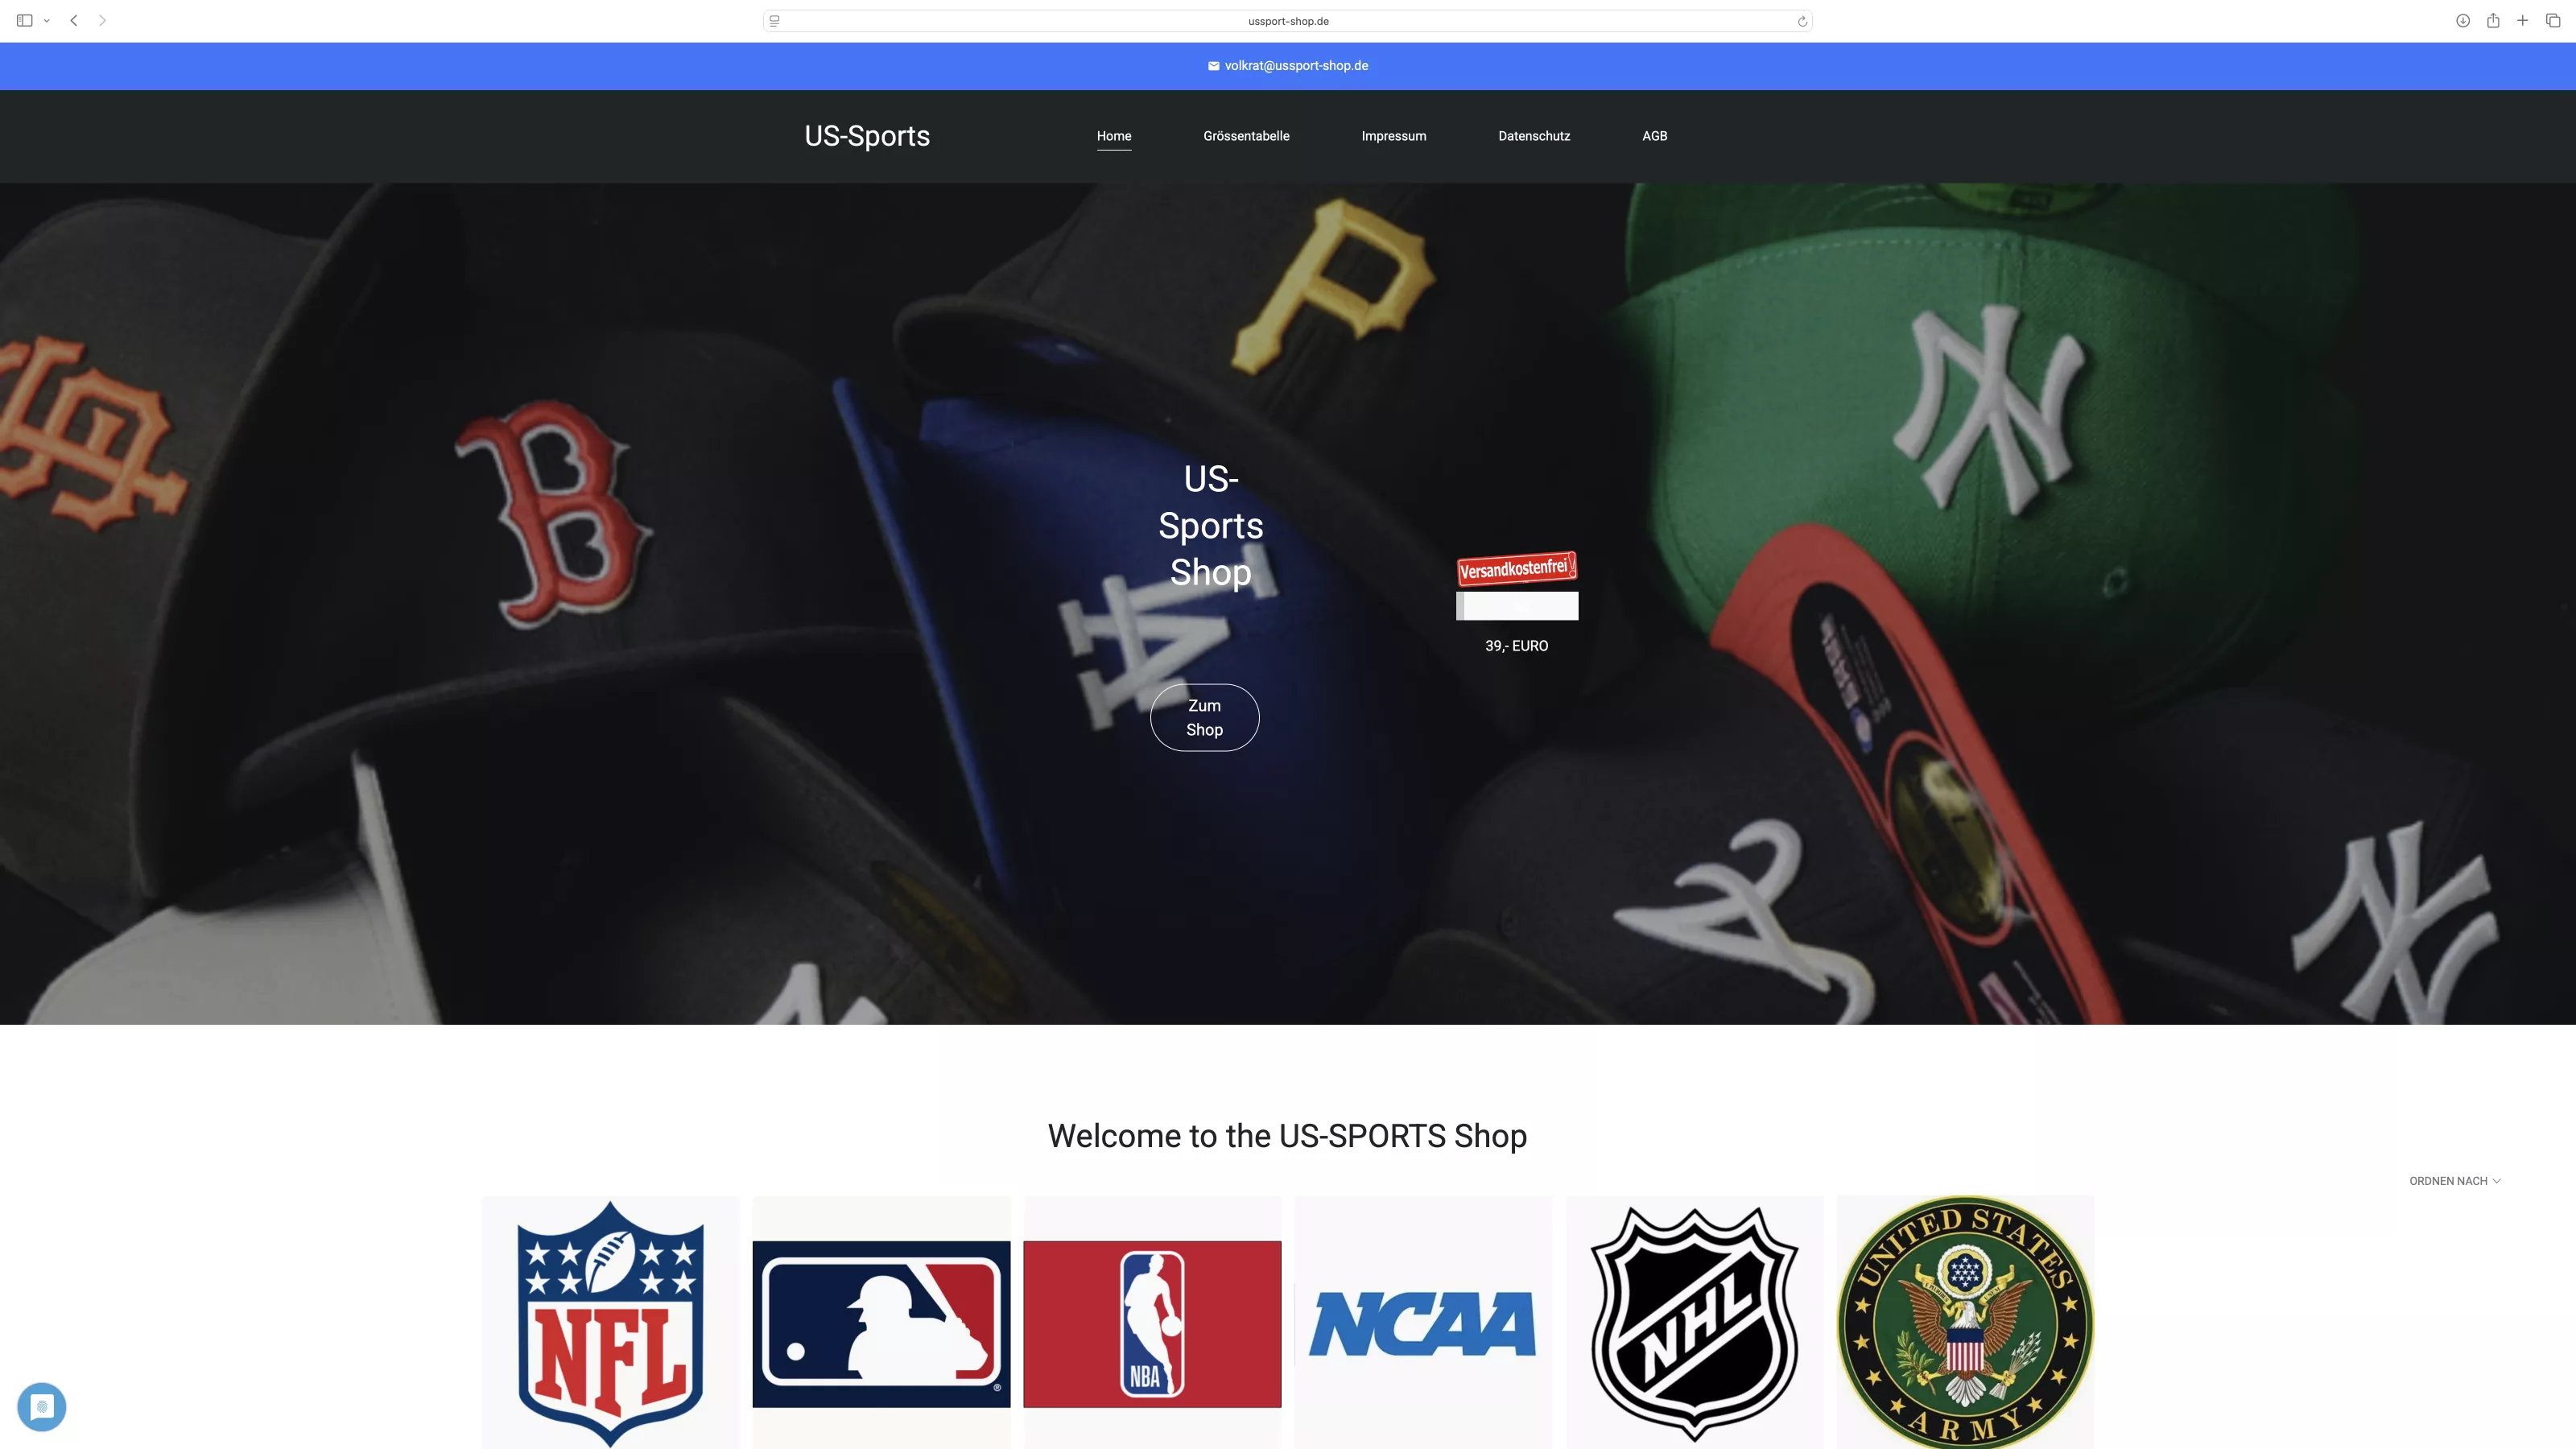Click inside the address bar
This screenshot has height=1449, width=2576.
coord(1288,20)
